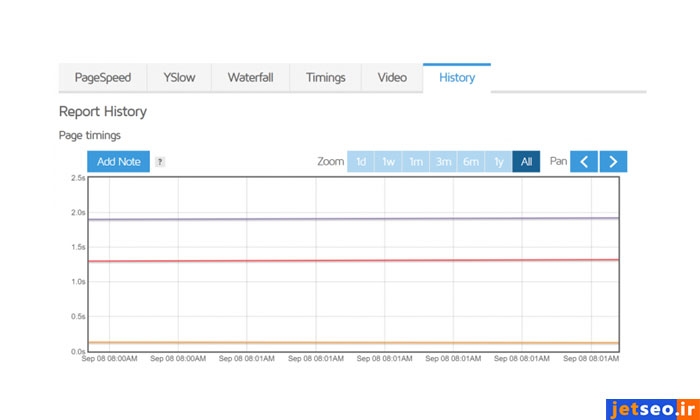This screenshot has height=420, width=700.
Task: Click the orange line near chart bottom
Action: click(x=350, y=343)
